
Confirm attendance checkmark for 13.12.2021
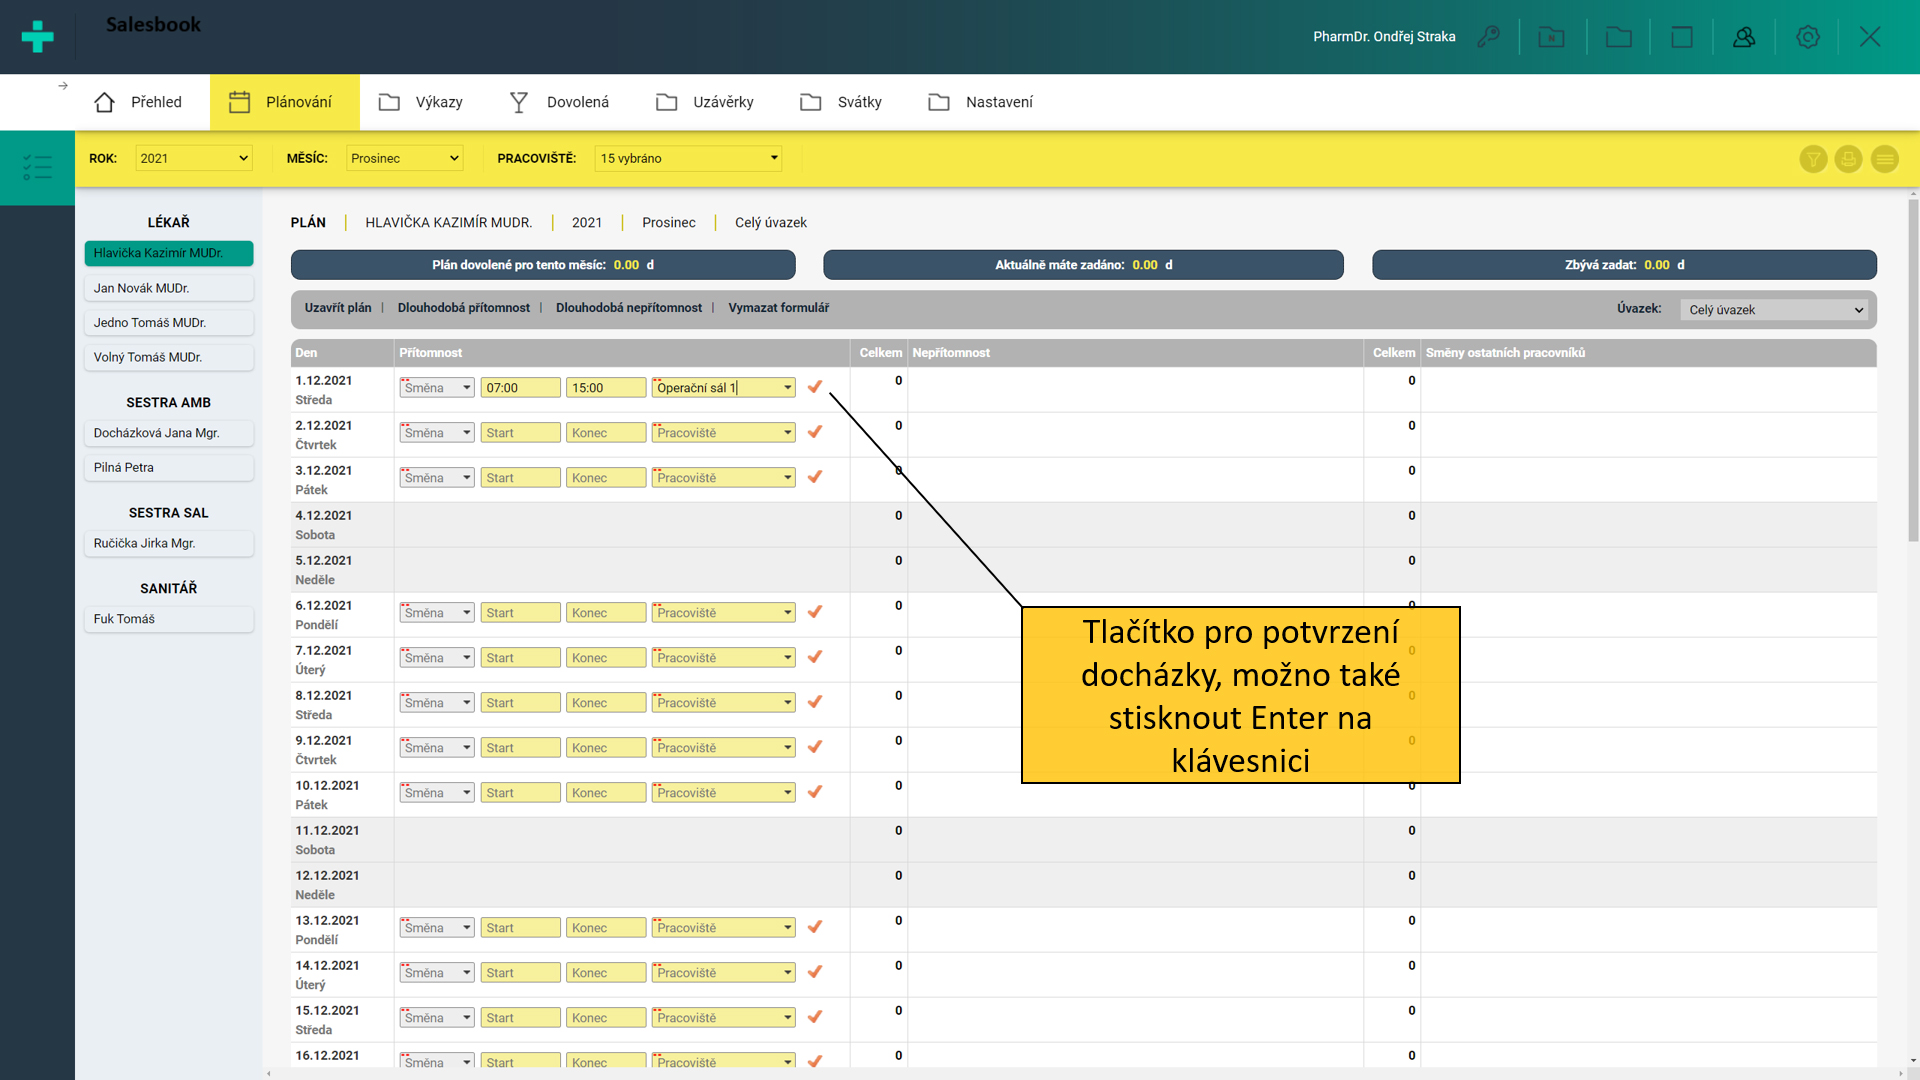click(x=815, y=927)
